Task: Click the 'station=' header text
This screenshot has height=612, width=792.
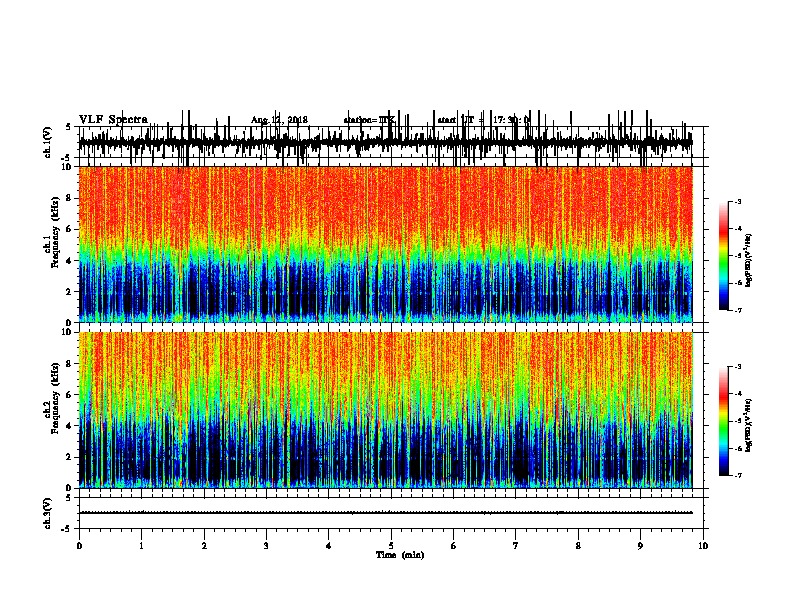Action: tap(361, 120)
